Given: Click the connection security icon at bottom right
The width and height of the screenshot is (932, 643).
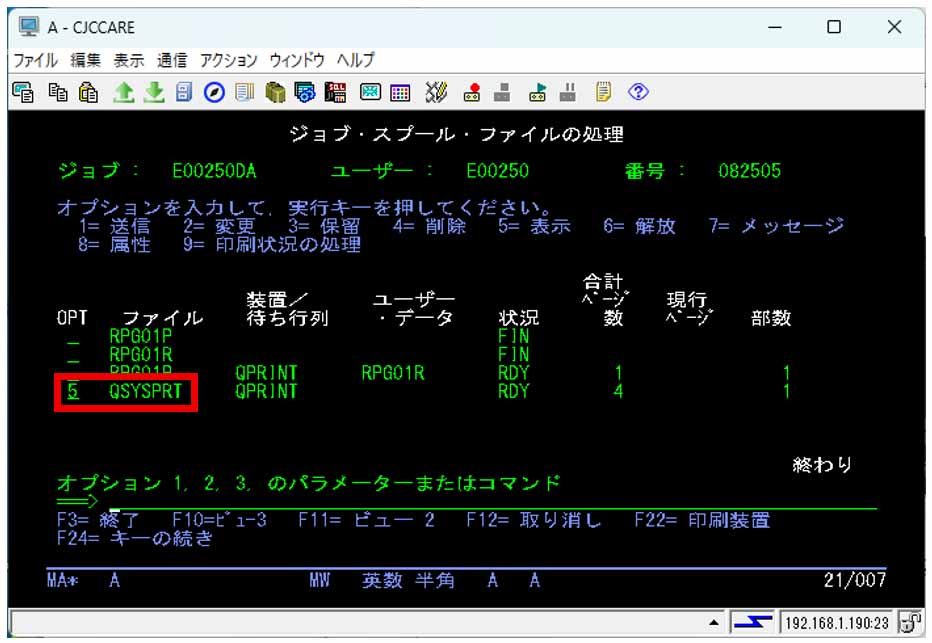Looking at the screenshot, I should 910,622.
